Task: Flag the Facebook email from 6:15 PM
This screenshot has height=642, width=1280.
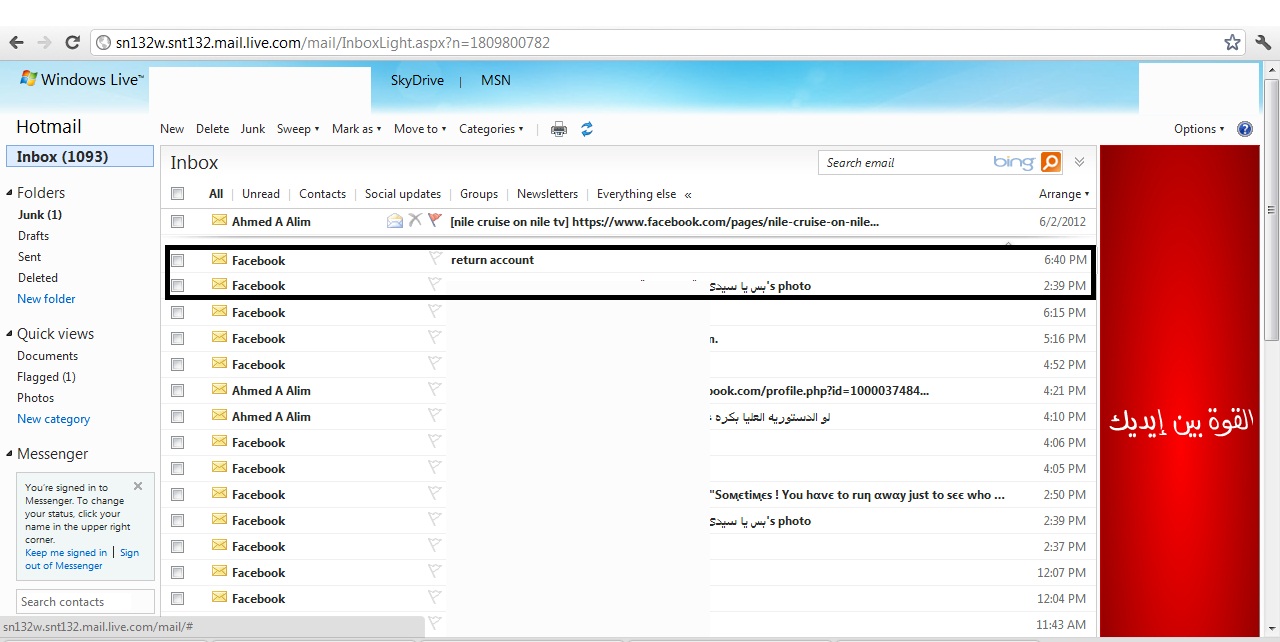Action: tap(434, 312)
